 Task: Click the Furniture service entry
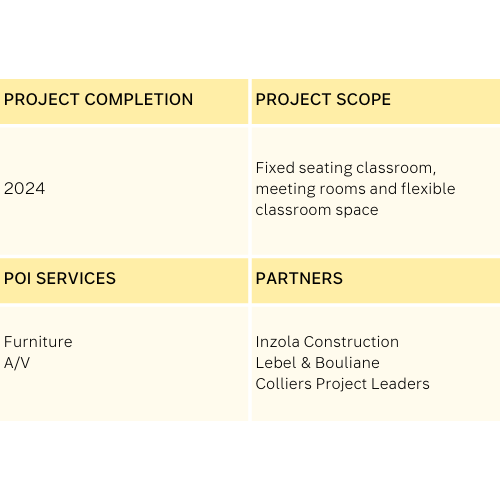38,342
